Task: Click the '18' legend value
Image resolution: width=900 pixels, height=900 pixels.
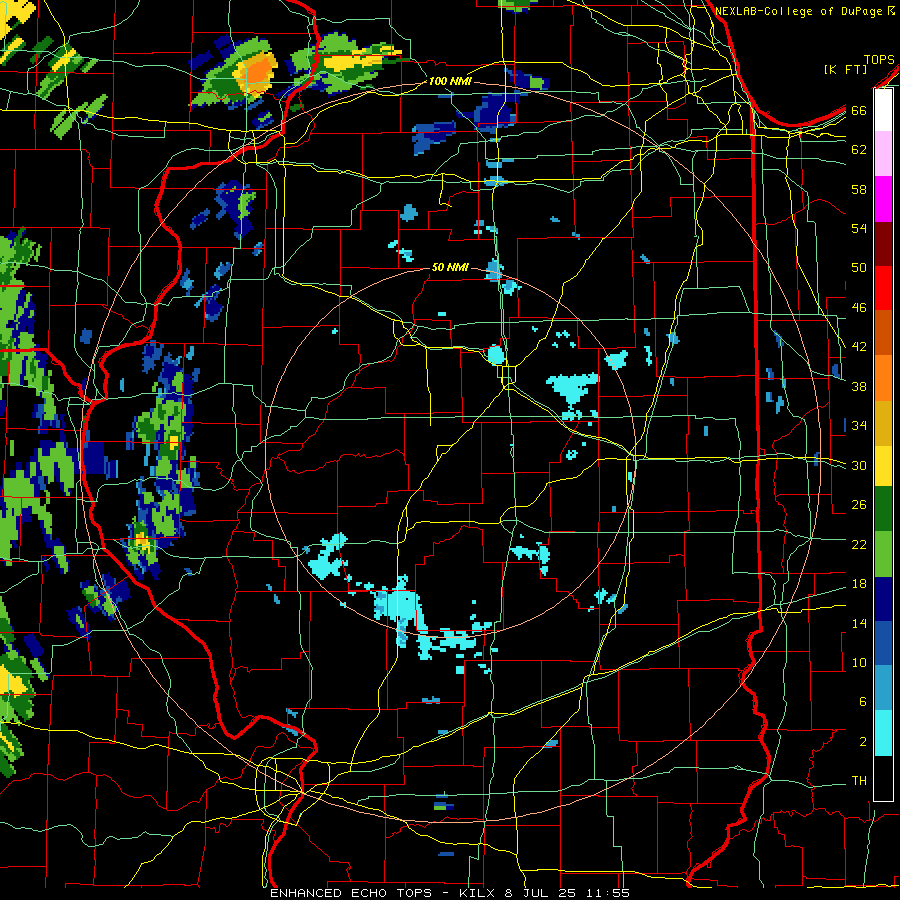Action: 859,584
